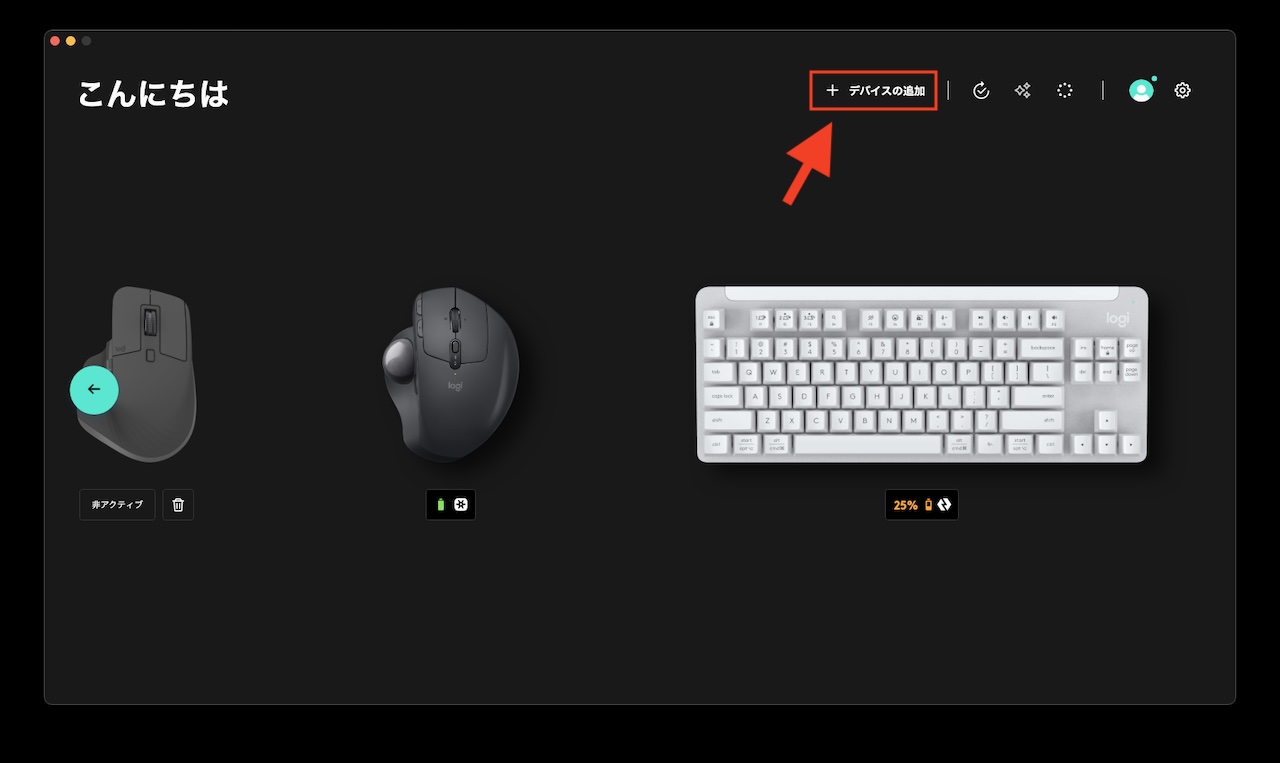The width and height of the screenshot is (1280, 763).
Task: Select the MX Master mouse device image
Action: tap(138, 374)
